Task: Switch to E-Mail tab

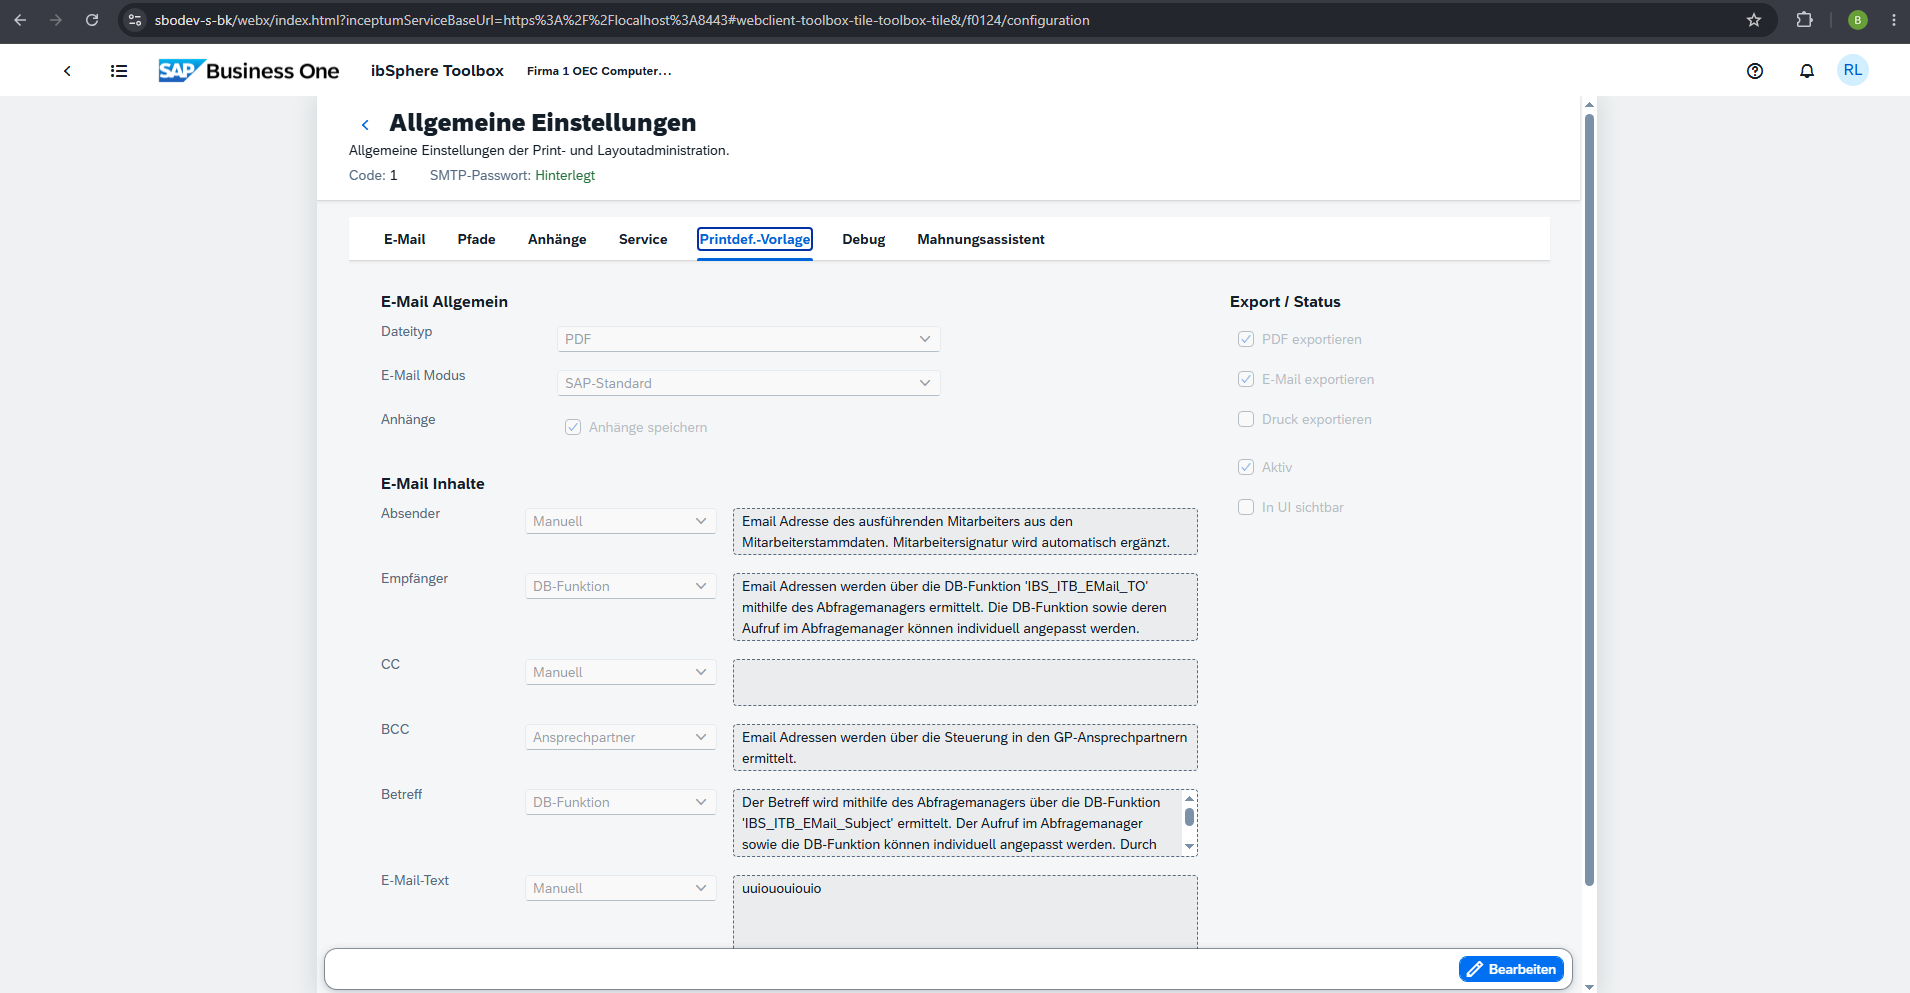Action: [x=404, y=239]
